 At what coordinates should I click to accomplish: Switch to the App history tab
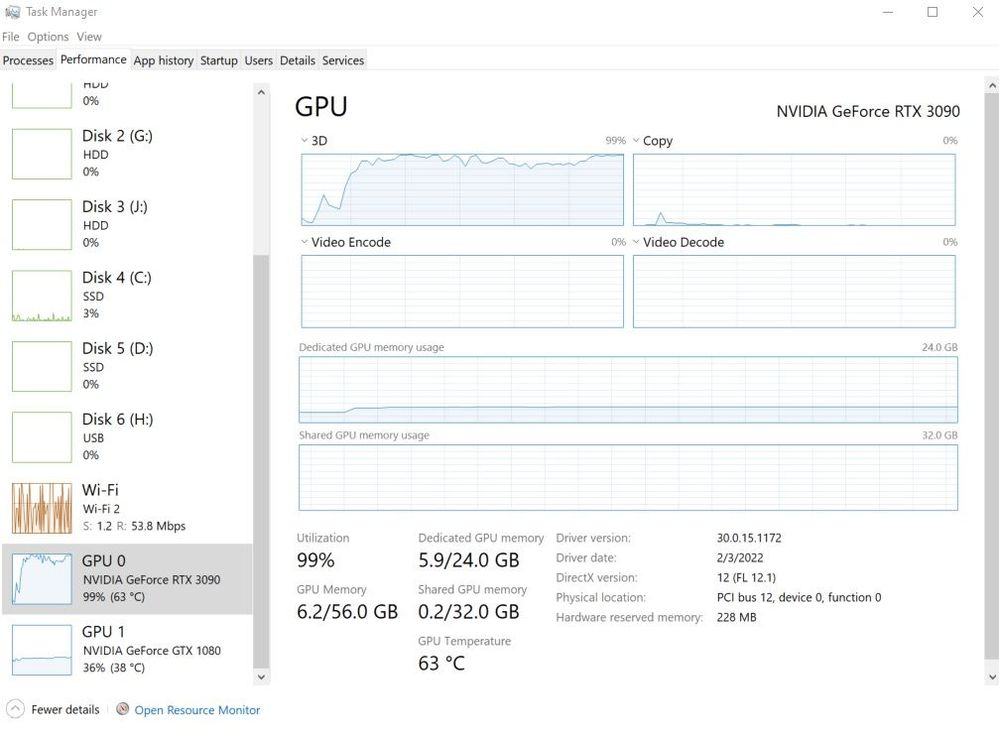163,60
